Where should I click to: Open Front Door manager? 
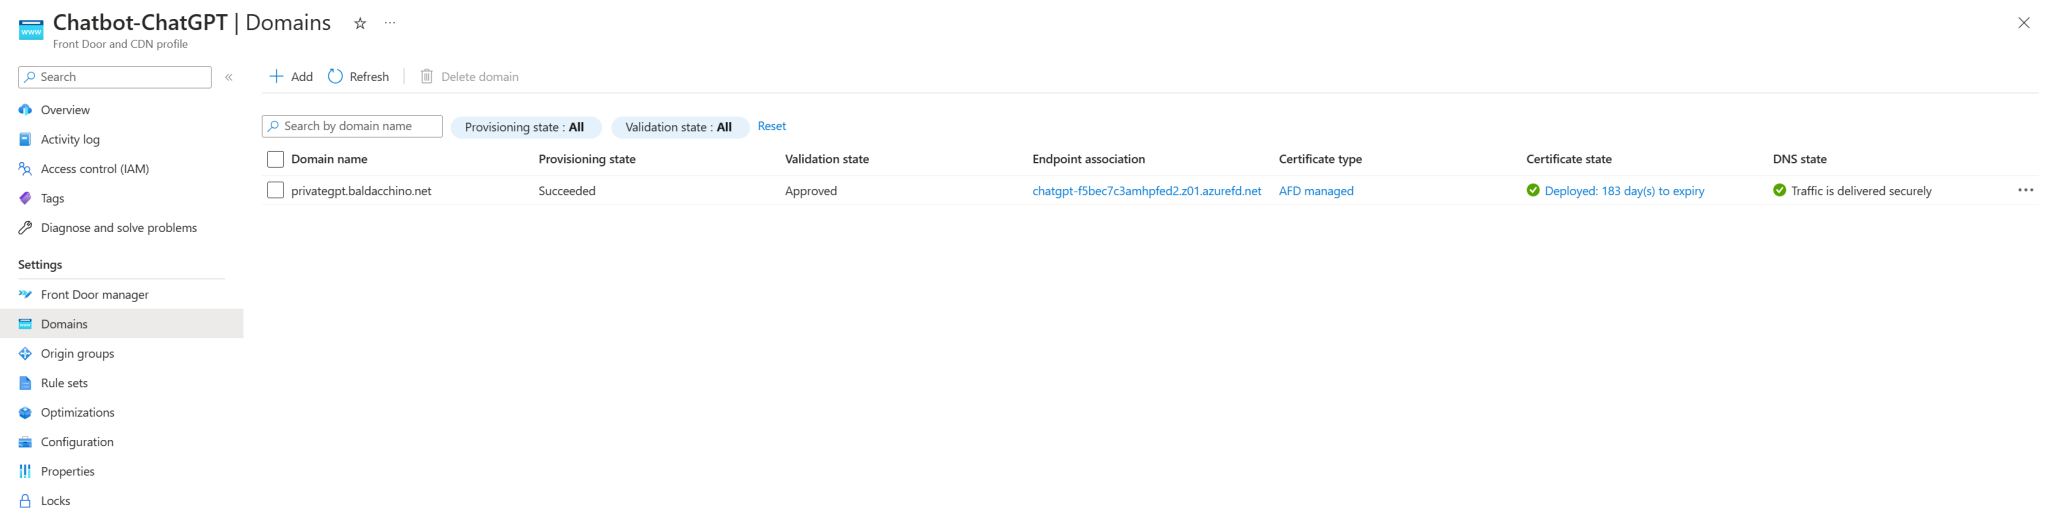[121, 295]
